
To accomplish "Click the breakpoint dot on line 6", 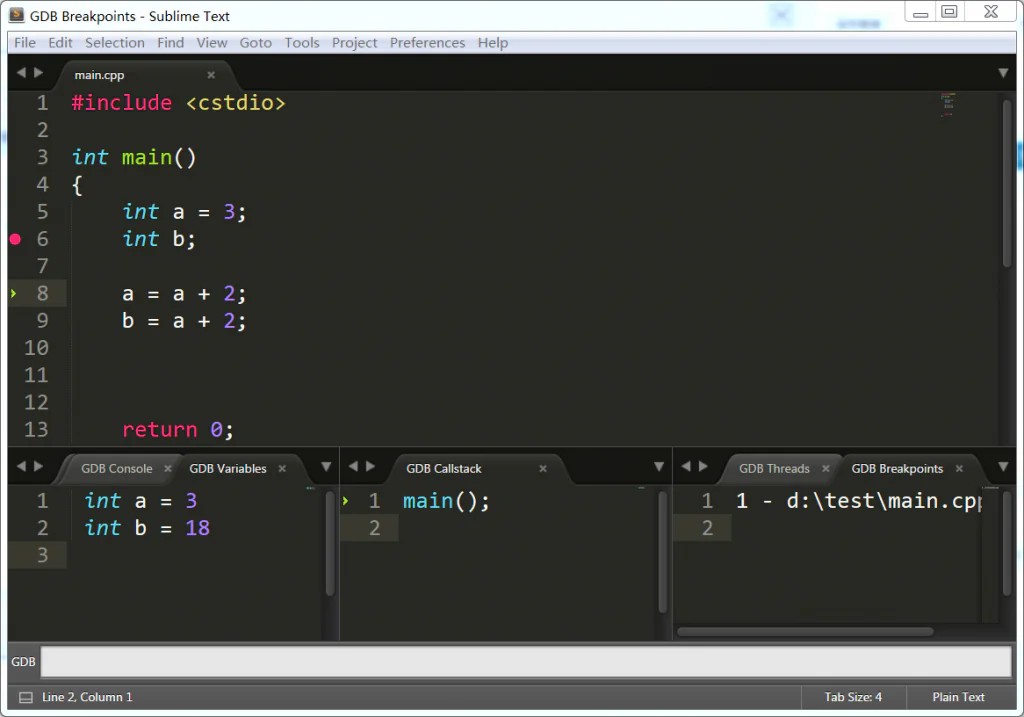I will [15, 239].
